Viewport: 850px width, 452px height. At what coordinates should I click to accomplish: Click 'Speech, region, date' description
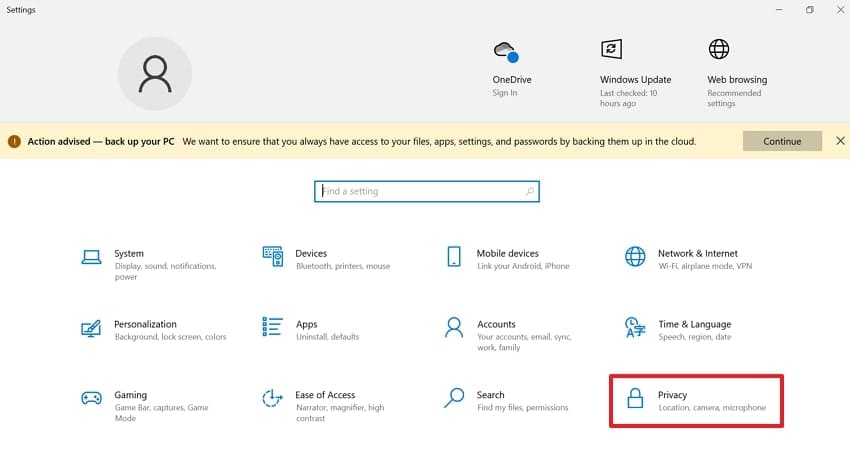coord(694,337)
